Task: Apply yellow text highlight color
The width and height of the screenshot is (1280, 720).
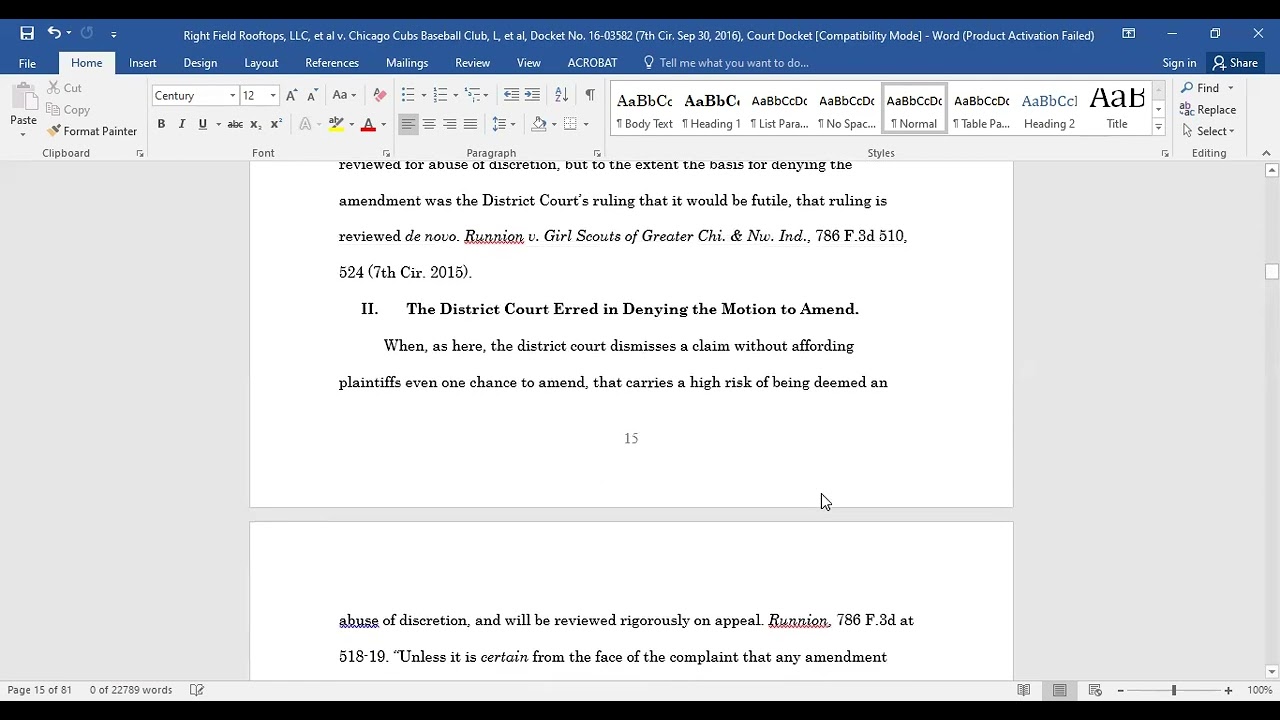Action: [336, 124]
